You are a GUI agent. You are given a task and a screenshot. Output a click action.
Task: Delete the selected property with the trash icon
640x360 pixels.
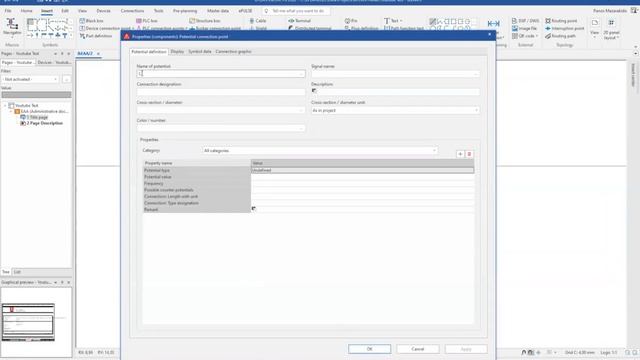[469, 154]
